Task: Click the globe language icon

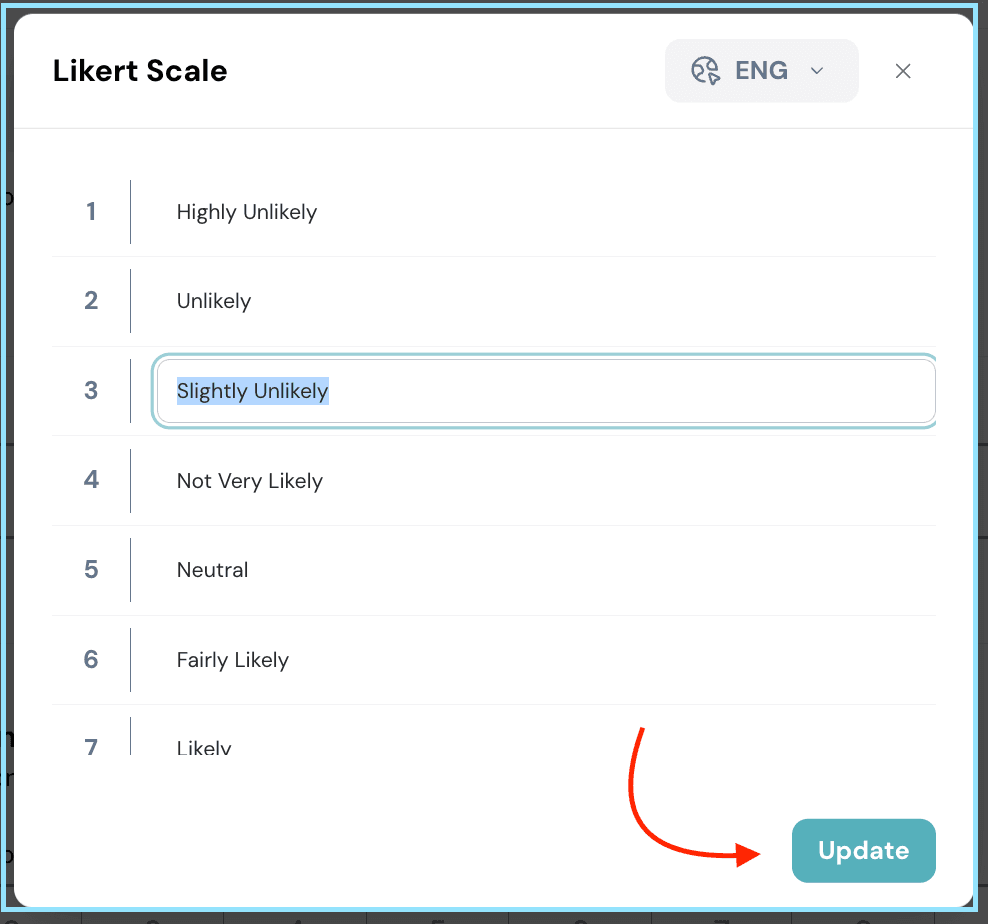Action: [706, 70]
